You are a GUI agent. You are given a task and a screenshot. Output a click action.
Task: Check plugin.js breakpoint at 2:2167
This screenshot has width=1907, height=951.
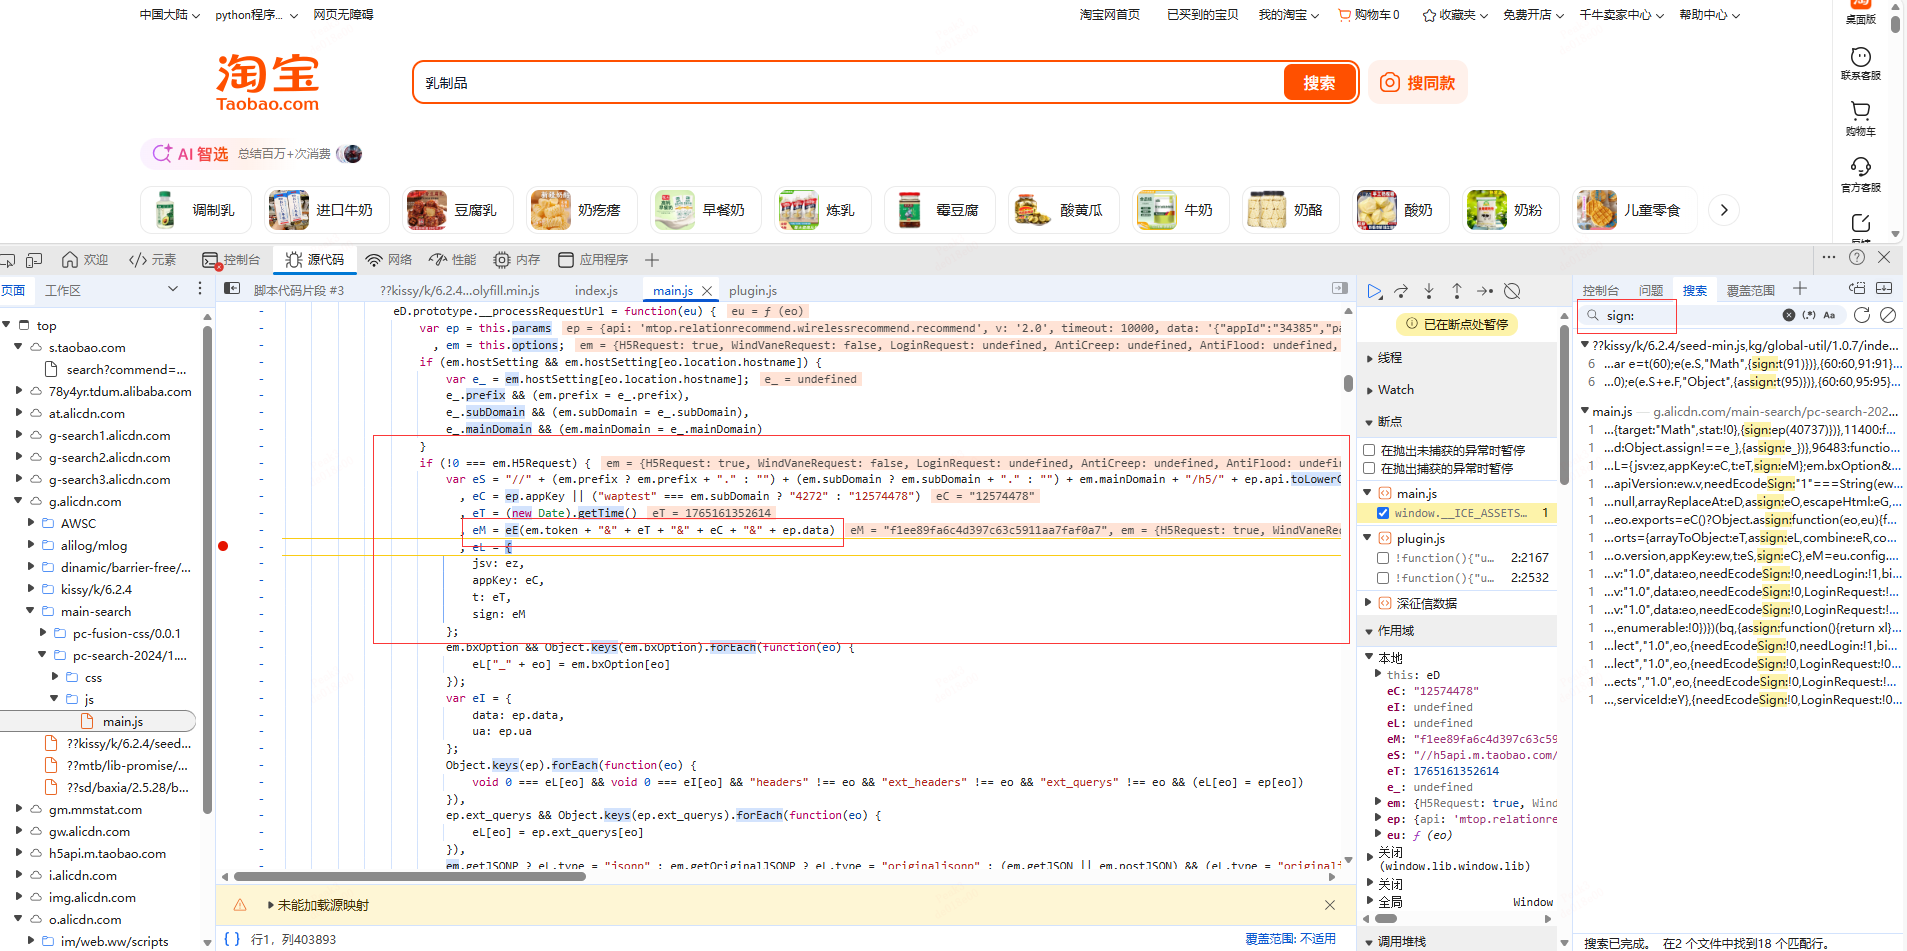1383,558
